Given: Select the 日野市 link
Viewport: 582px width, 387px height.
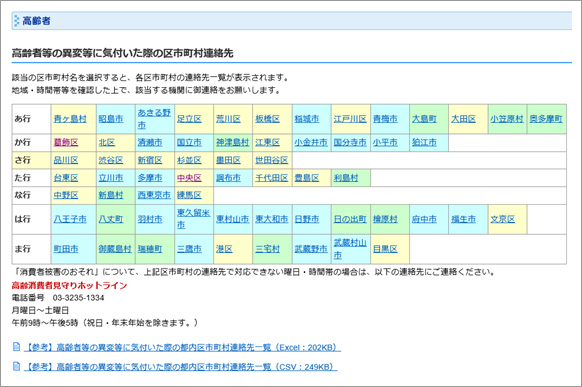Looking at the screenshot, I should 307,219.
